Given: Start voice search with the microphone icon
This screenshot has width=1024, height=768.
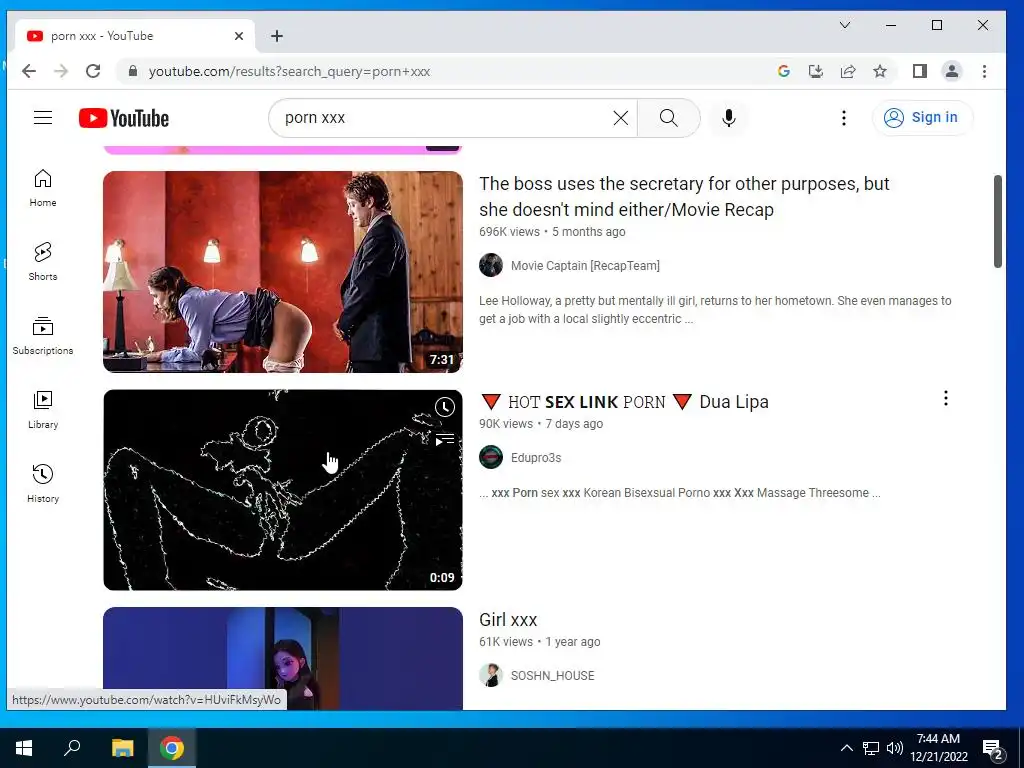Looking at the screenshot, I should coord(729,118).
